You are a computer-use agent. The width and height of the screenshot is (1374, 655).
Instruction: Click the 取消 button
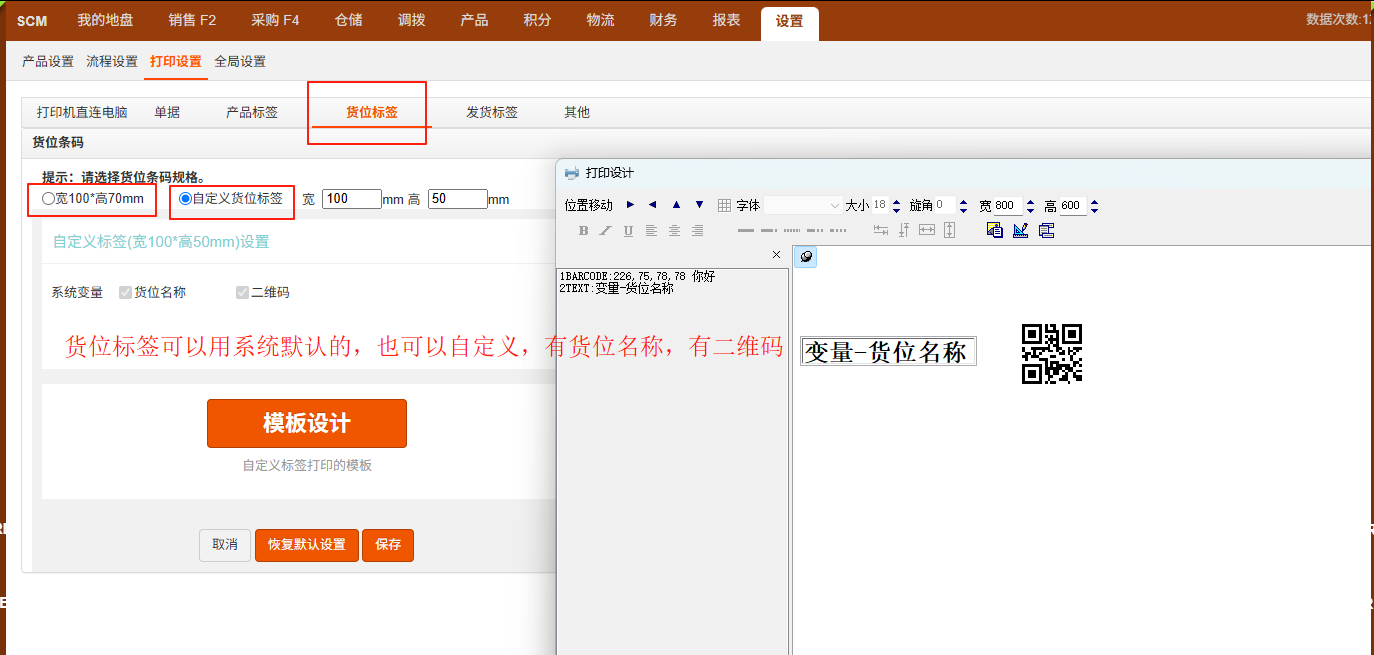[x=225, y=545]
